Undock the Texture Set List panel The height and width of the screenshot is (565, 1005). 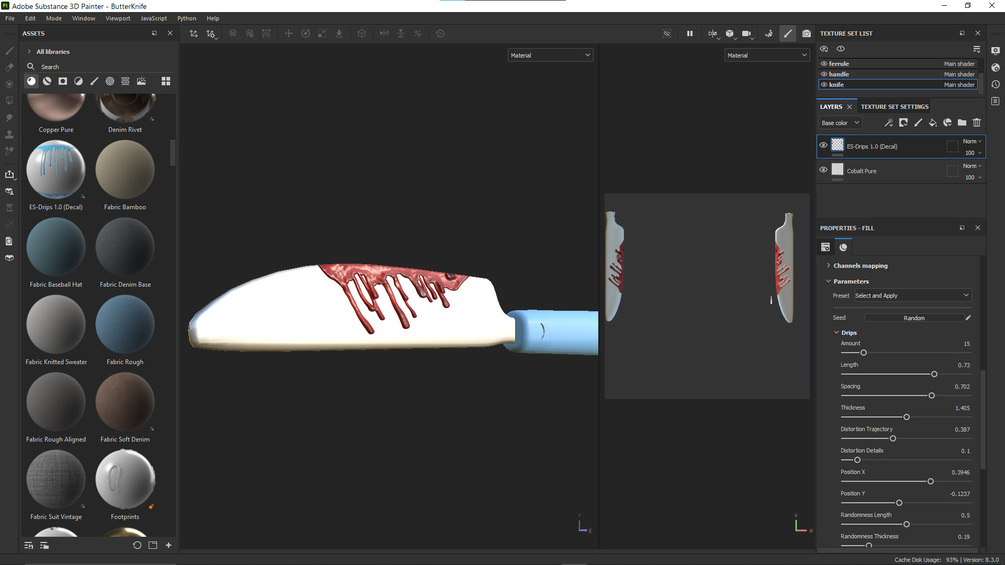click(x=961, y=33)
